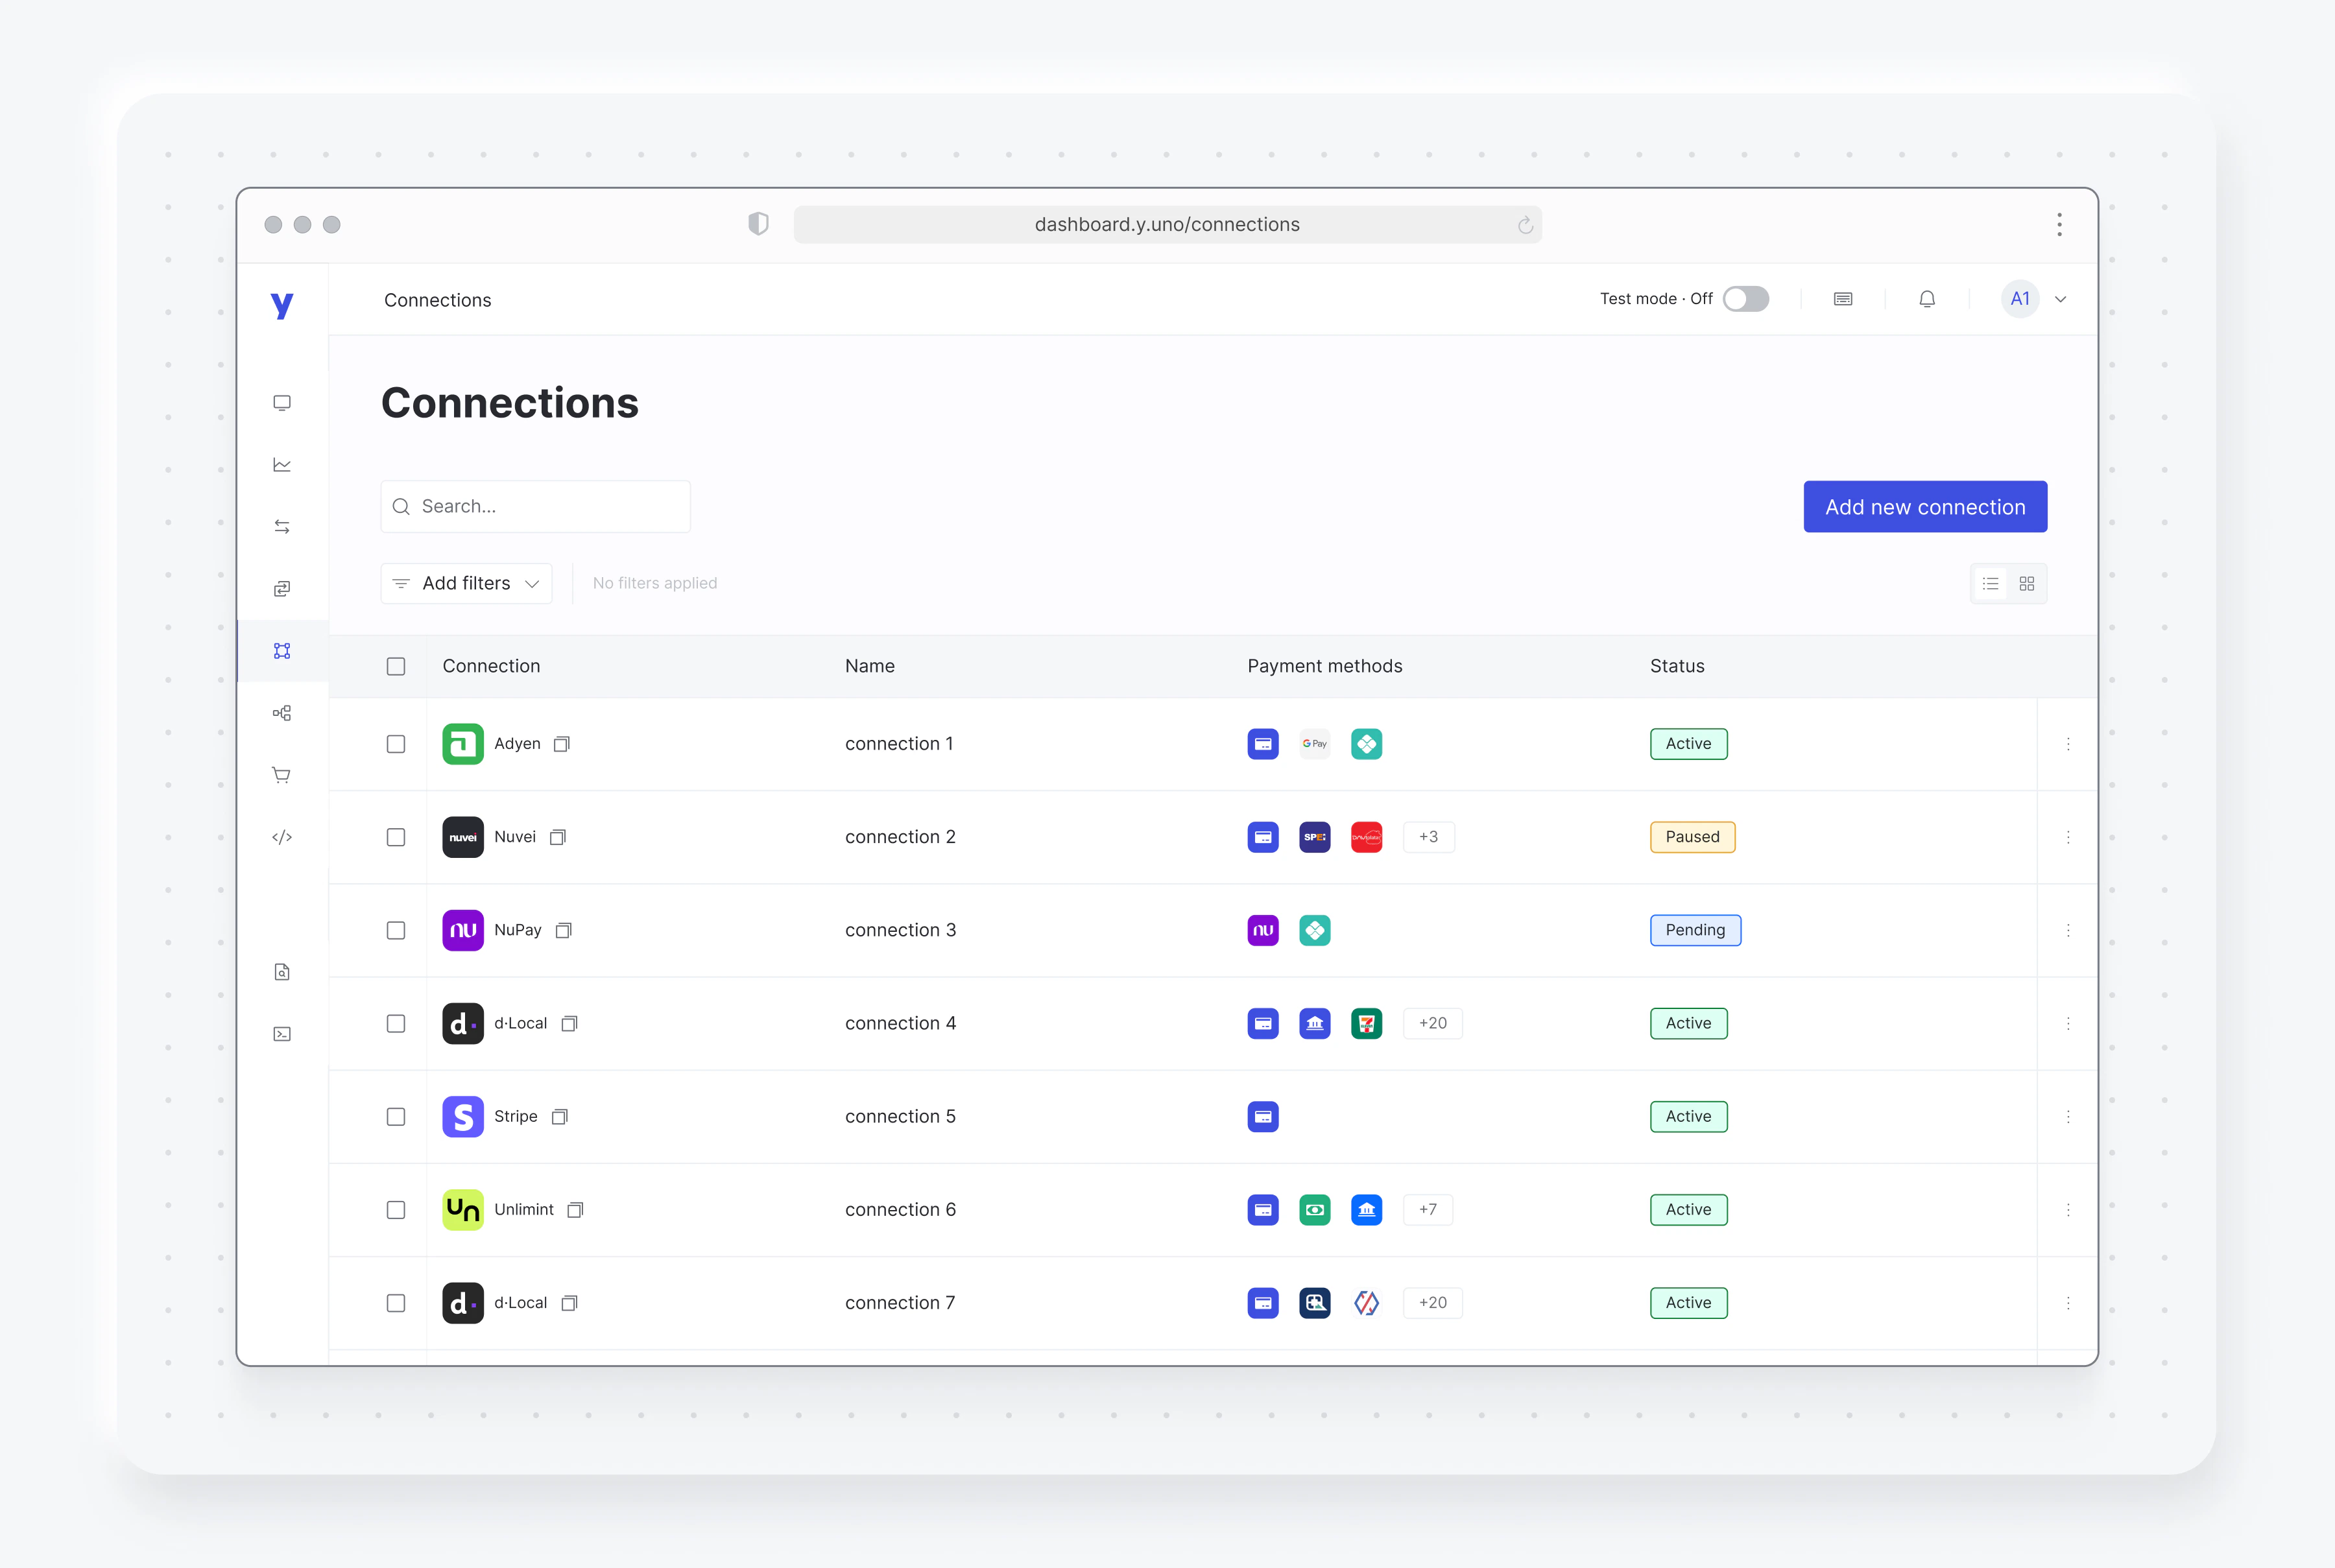
Task: Open the terminal sidebar icon
Action: (x=282, y=1034)
